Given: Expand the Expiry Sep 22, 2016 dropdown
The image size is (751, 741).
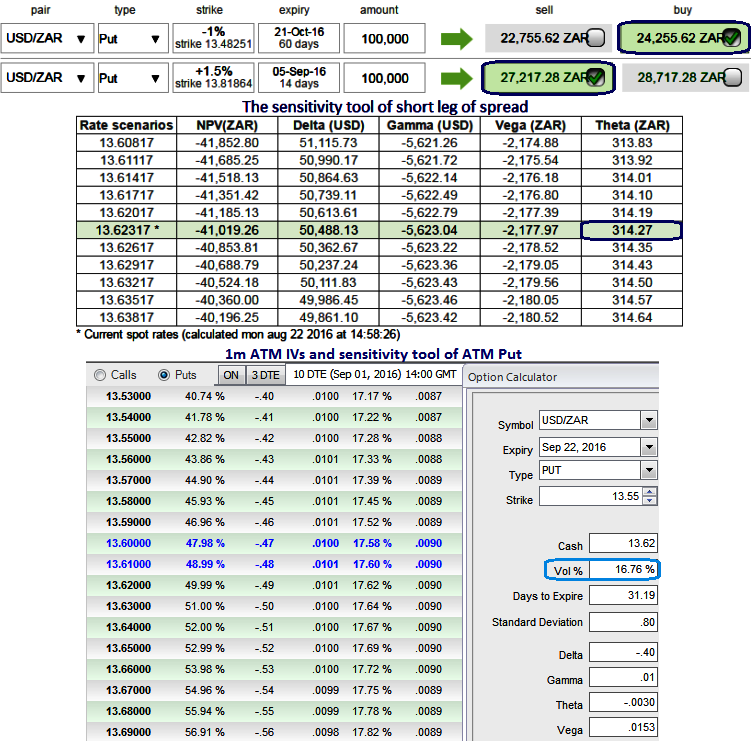Looking at the screenshot, I should pos(650,446).
